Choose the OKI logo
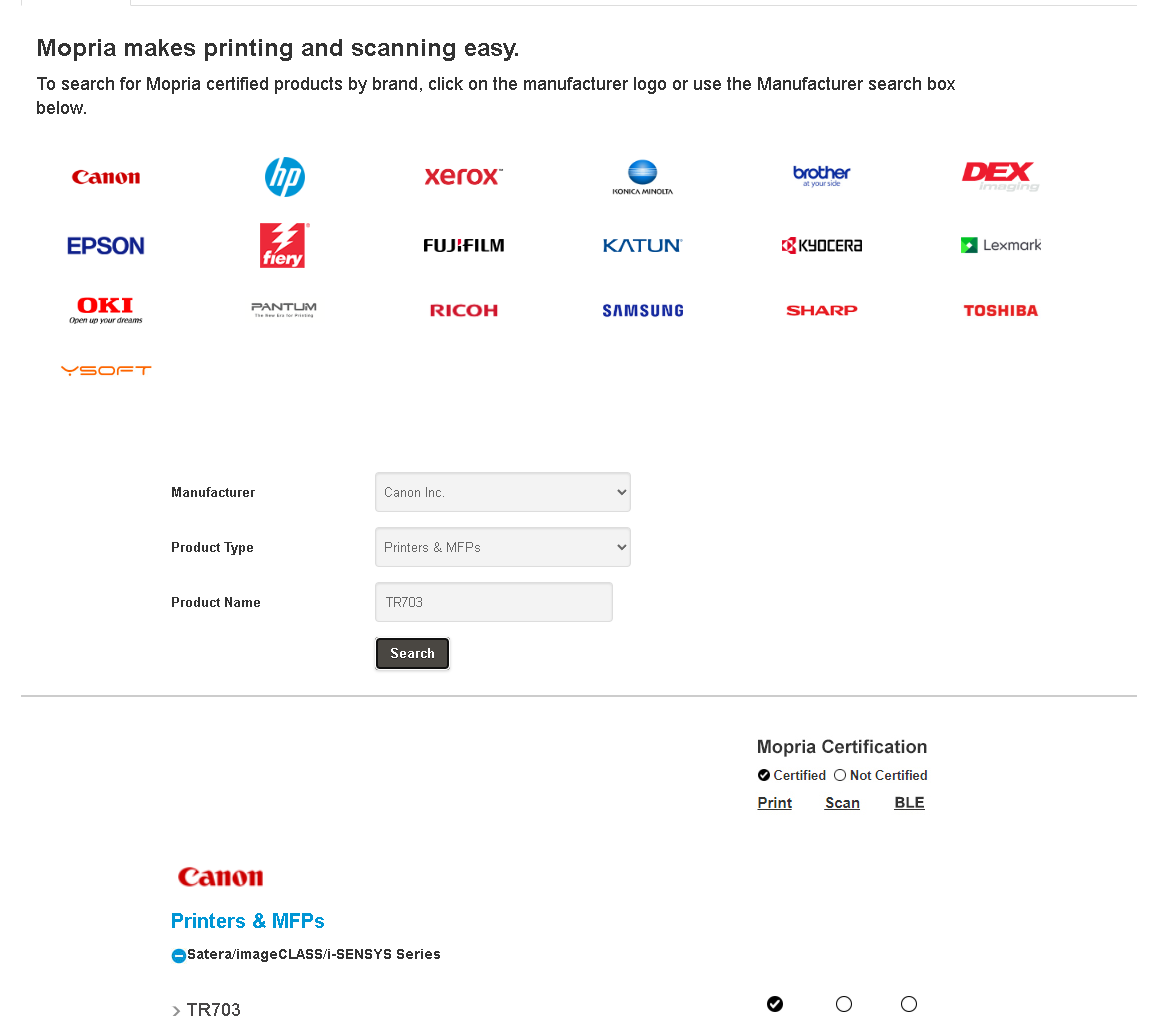1157x1036 pixels. coord(106,311)
